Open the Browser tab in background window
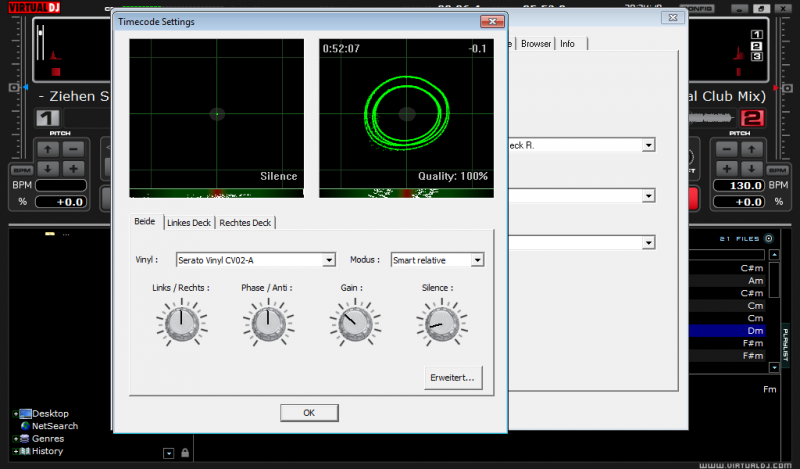800x469 pixels. (x=536, y=44)
